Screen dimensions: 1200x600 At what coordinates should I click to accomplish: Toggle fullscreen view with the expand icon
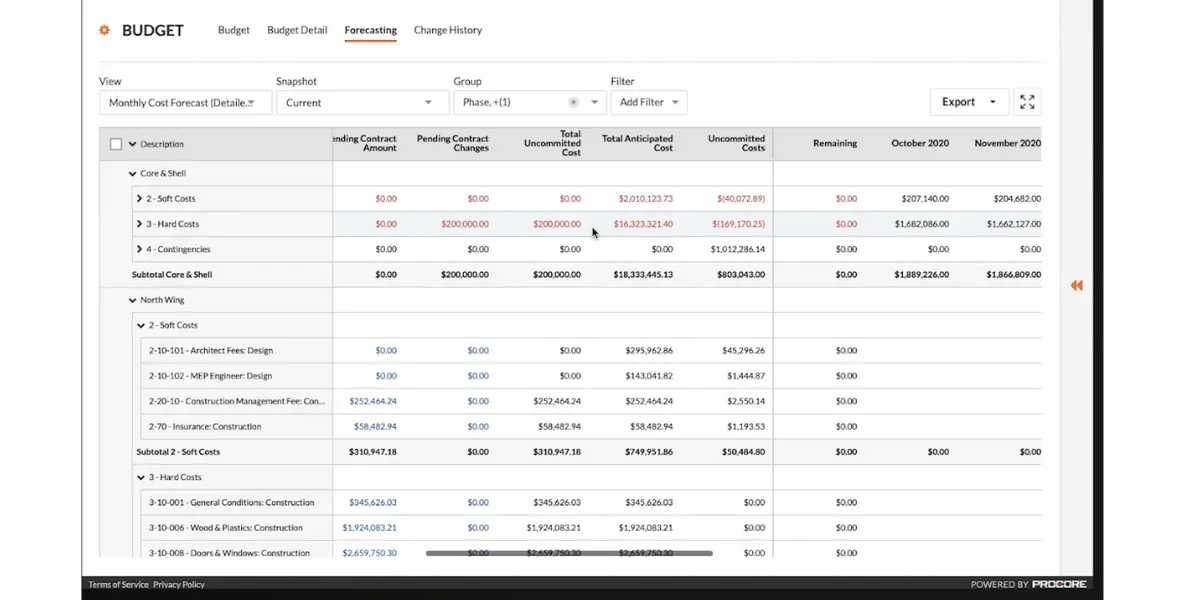click(x=1027, y=102)
